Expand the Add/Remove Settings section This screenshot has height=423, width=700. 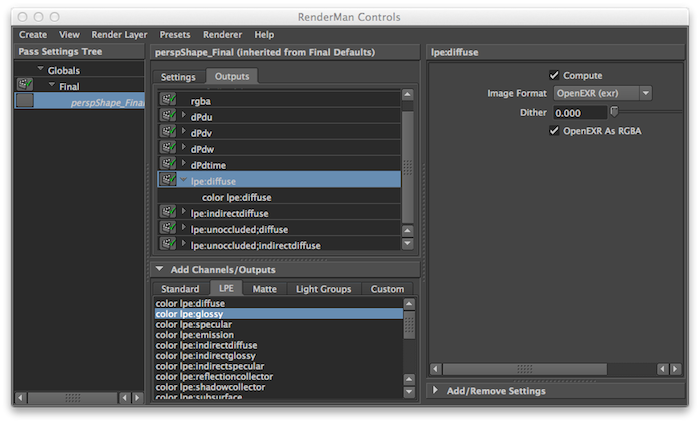coord(435,390)
